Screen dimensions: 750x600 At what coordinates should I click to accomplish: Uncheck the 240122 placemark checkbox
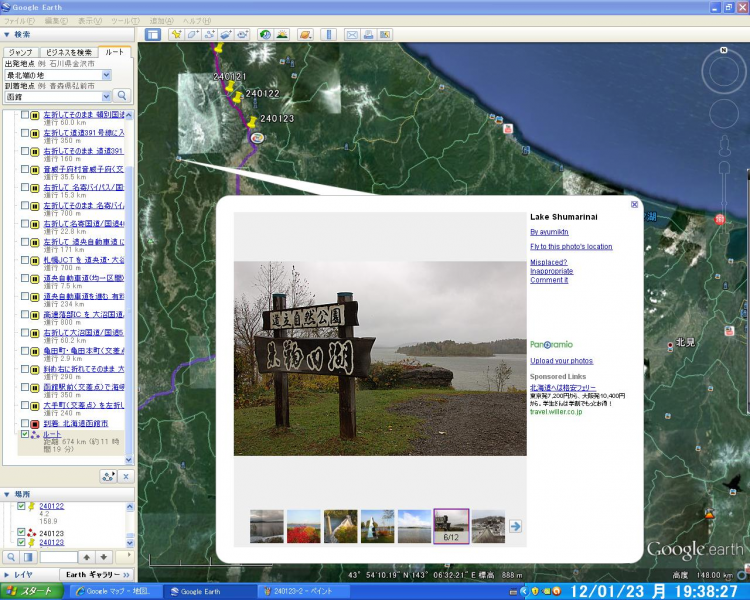tap(21, 506)
